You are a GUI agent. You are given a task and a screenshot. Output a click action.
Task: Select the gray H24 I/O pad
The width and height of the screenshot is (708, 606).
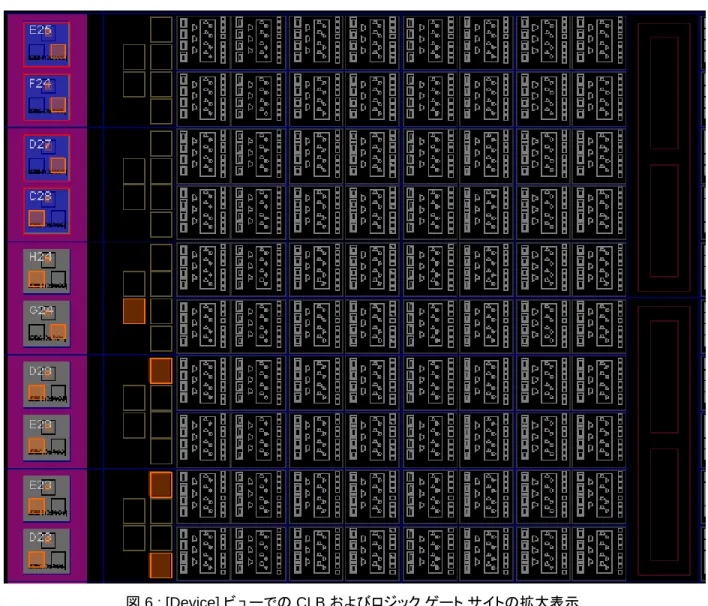click(x=47, y=271)
